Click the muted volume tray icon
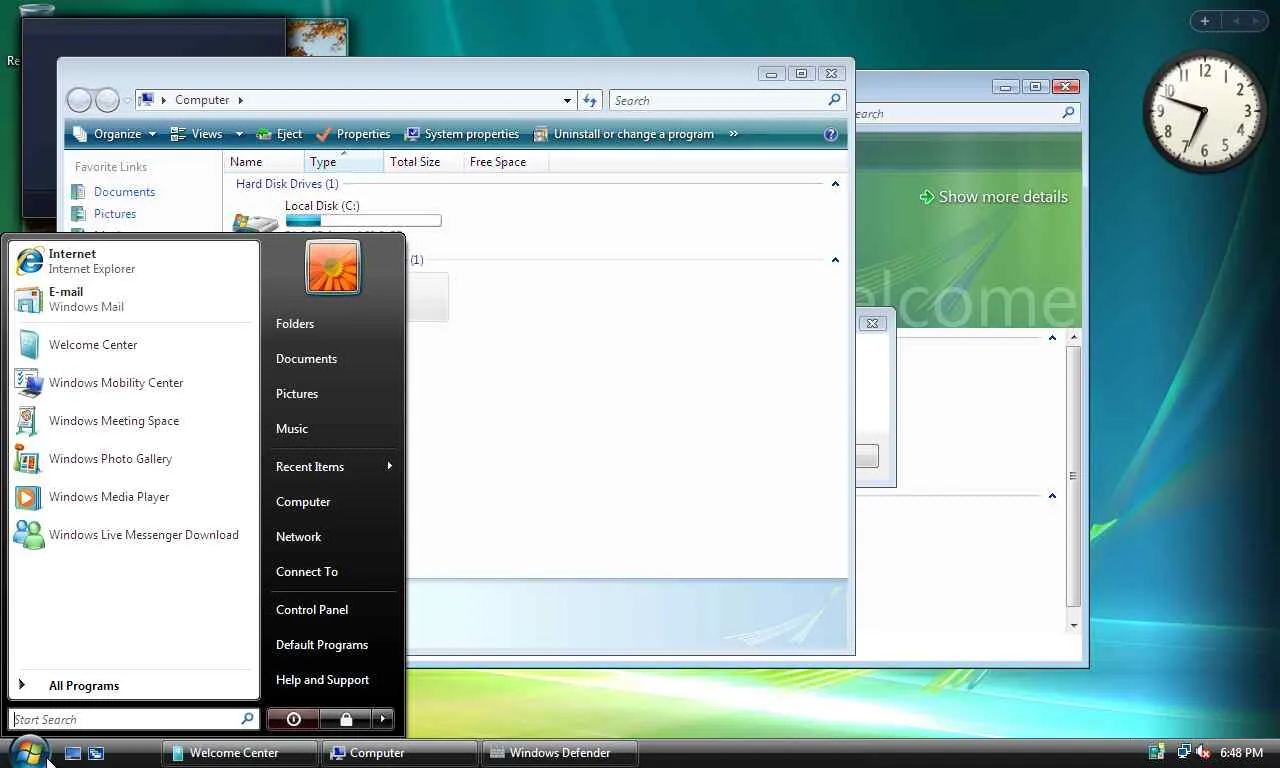1280x768 pixels. tap(1203, 753)
